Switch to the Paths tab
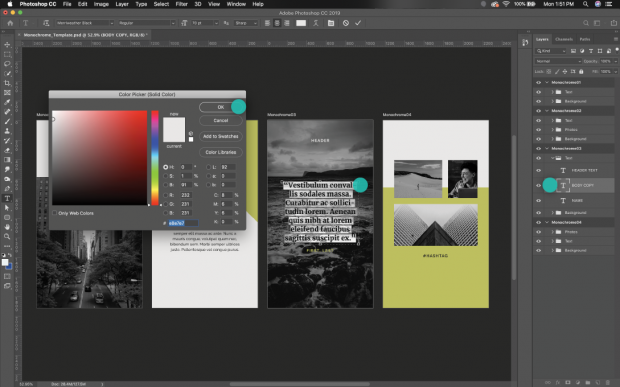 point(585,39)
